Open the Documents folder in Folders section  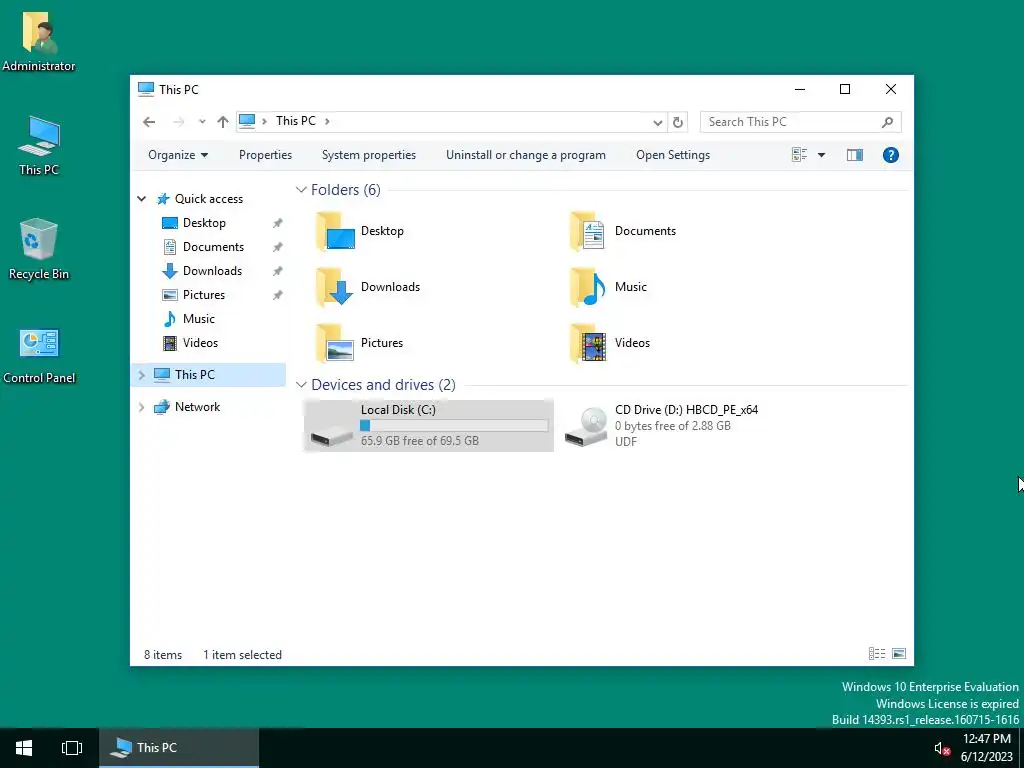coord(623,231)
